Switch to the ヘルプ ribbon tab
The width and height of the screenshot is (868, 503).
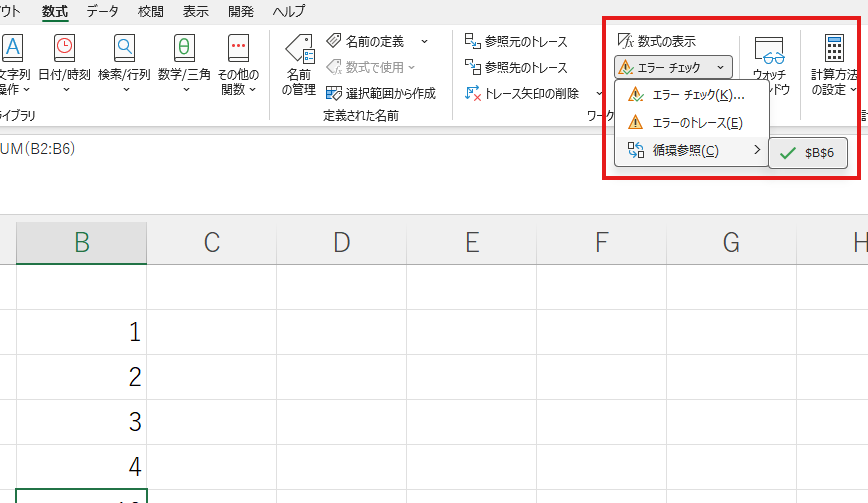(288, 11)
